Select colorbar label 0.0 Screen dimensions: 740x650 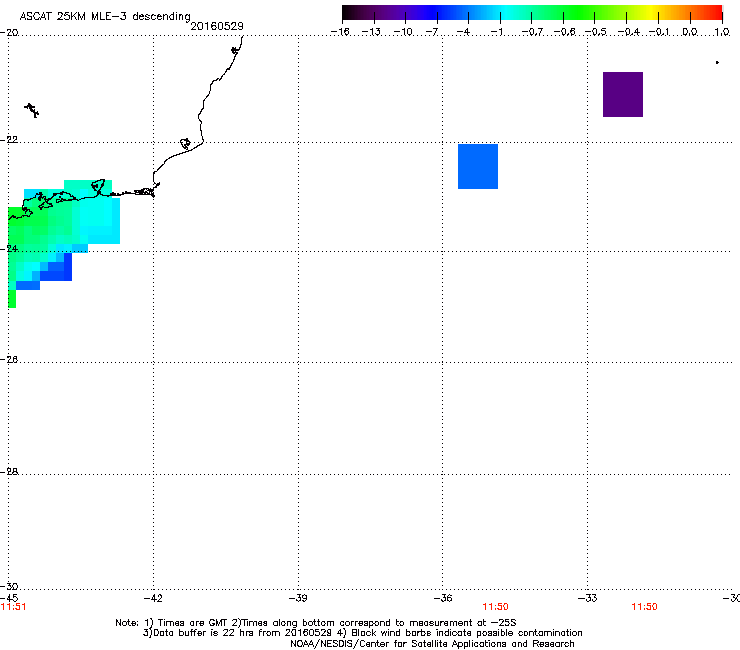click(x=690, y=32)
